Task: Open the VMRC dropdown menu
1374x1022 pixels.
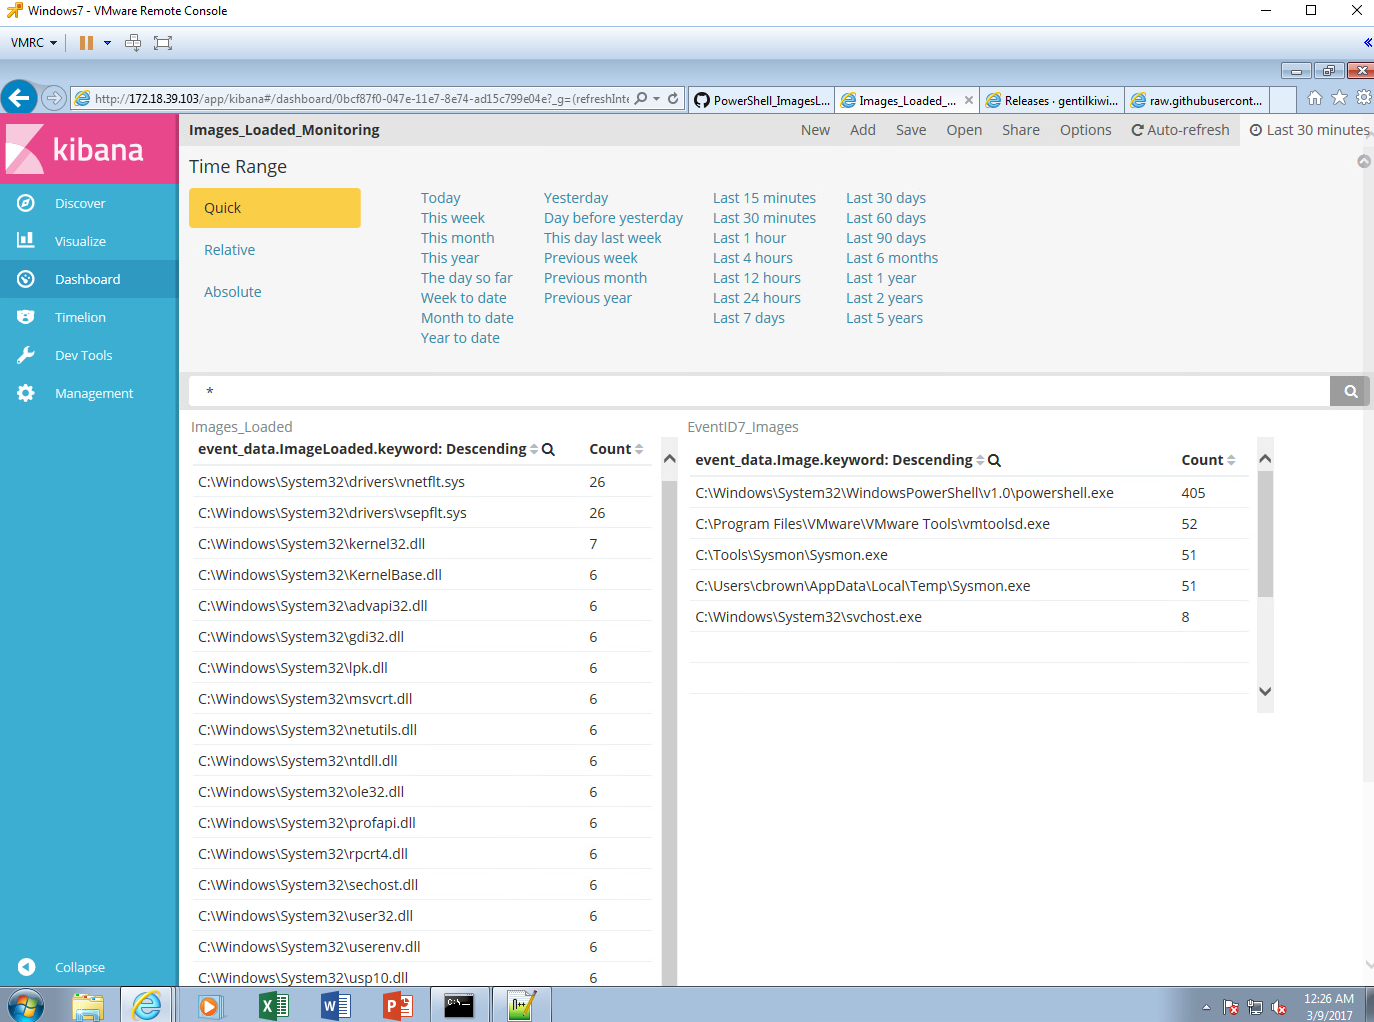Action: [x=34, y=43]
